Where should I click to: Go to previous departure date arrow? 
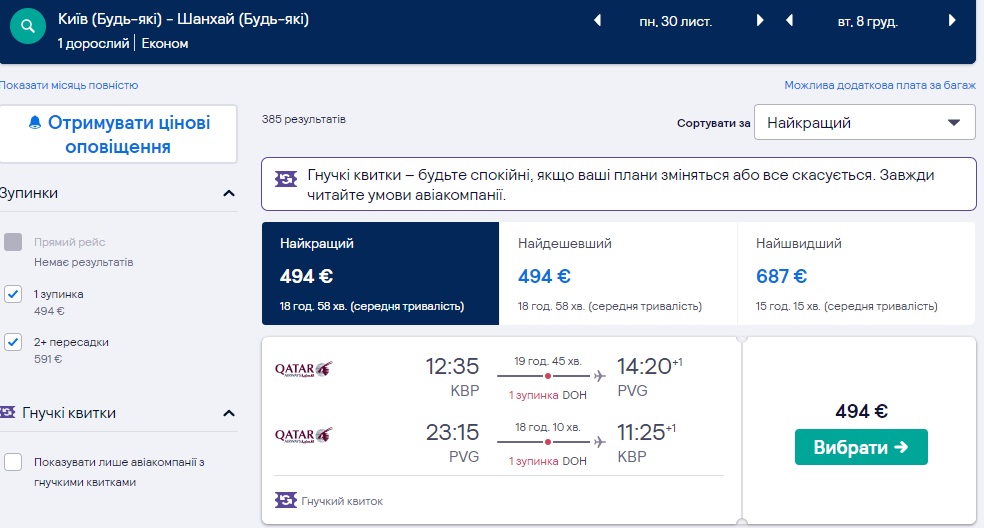(x=598, y=20)
